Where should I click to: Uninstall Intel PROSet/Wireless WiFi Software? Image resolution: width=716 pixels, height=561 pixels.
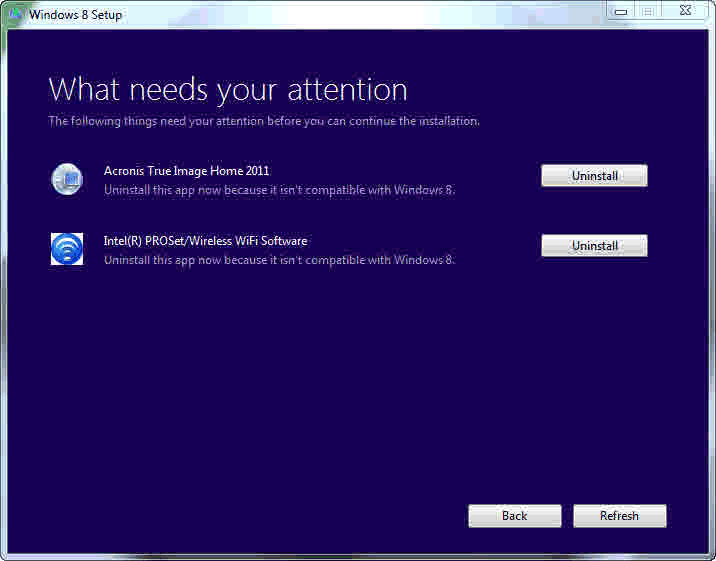(594, 246)
